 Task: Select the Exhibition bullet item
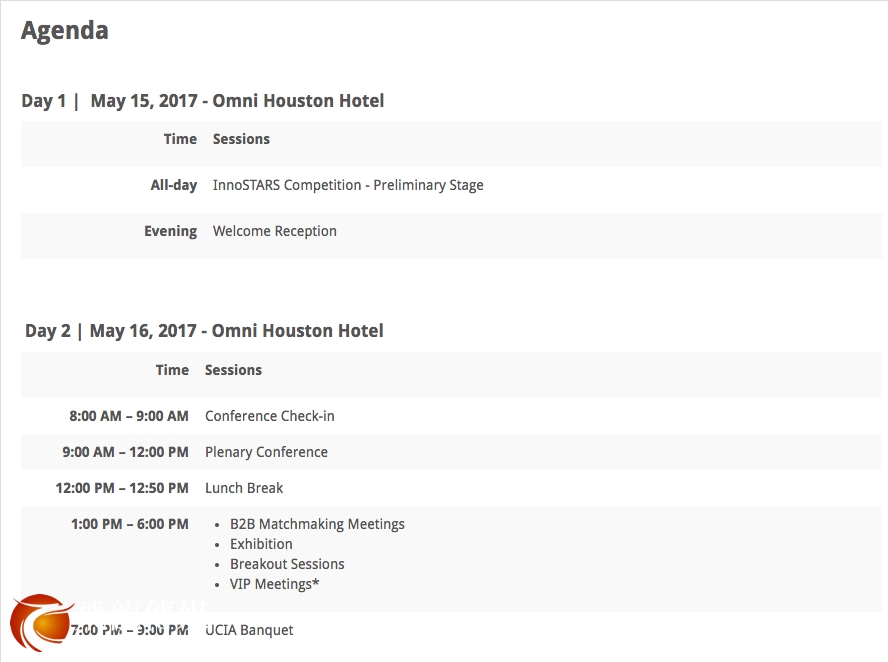(261, 544)
